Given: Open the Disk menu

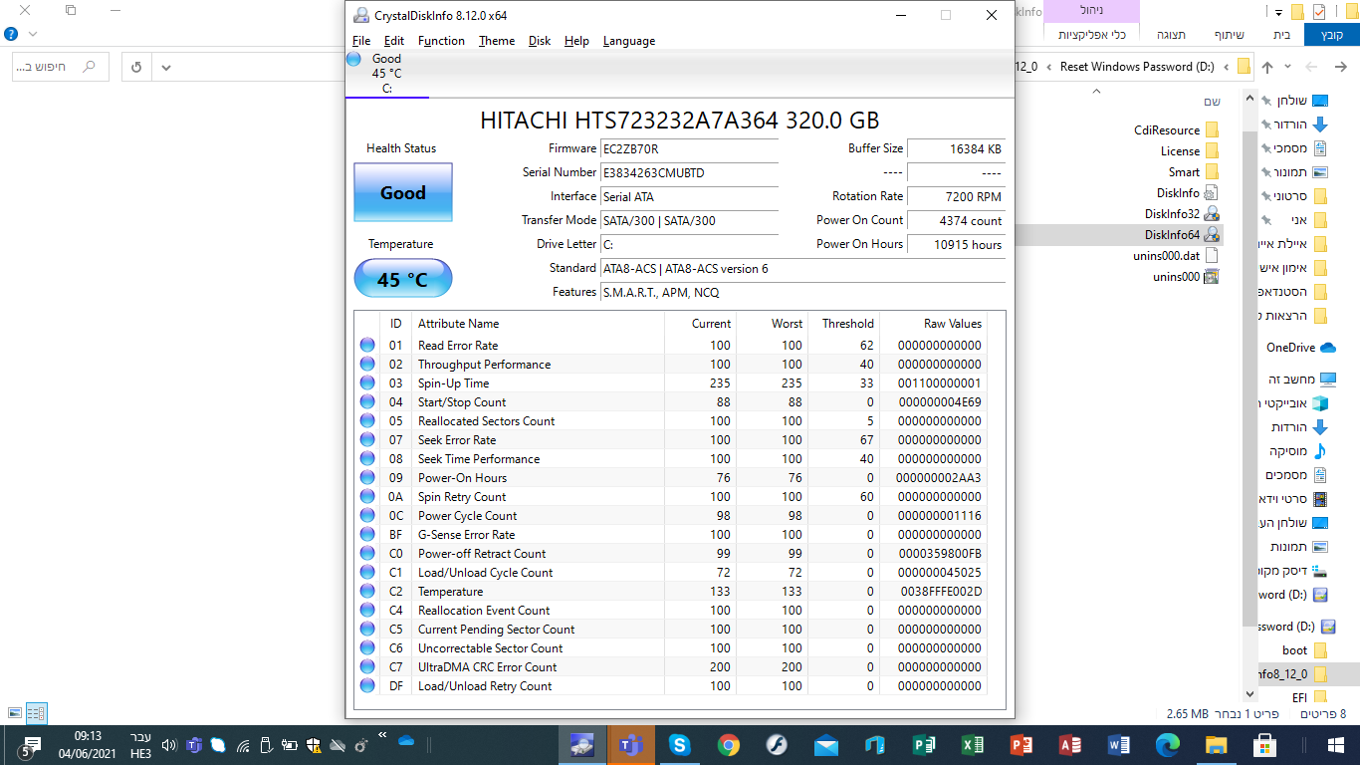Looking at the screenshot, I should (539, 41).
